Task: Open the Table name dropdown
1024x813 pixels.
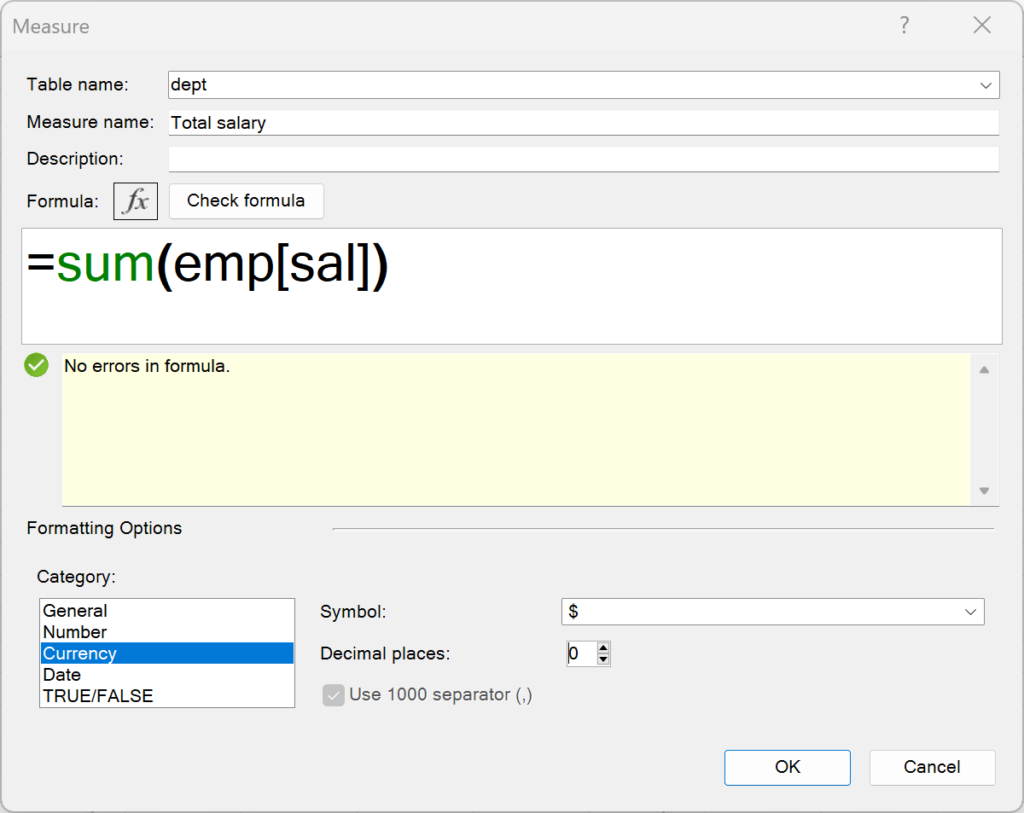Action: (x=985, y=85)
